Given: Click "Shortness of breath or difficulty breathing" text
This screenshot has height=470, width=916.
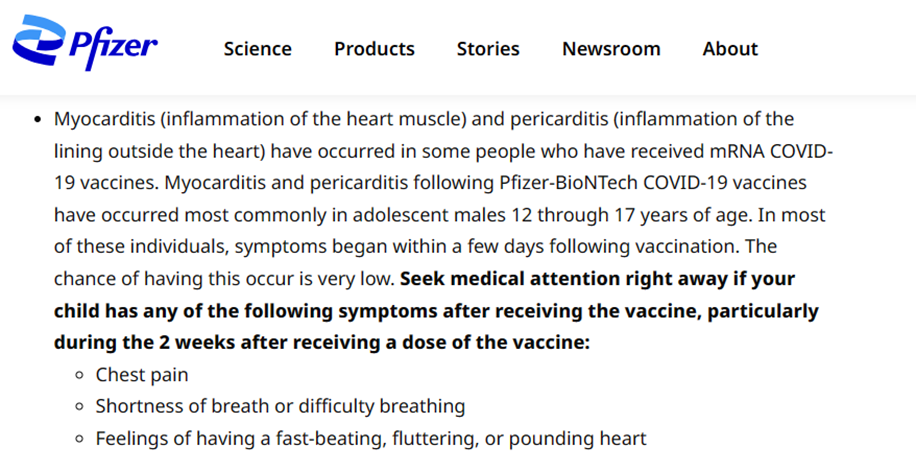Looking at the screenshot, I should point(280,406).
